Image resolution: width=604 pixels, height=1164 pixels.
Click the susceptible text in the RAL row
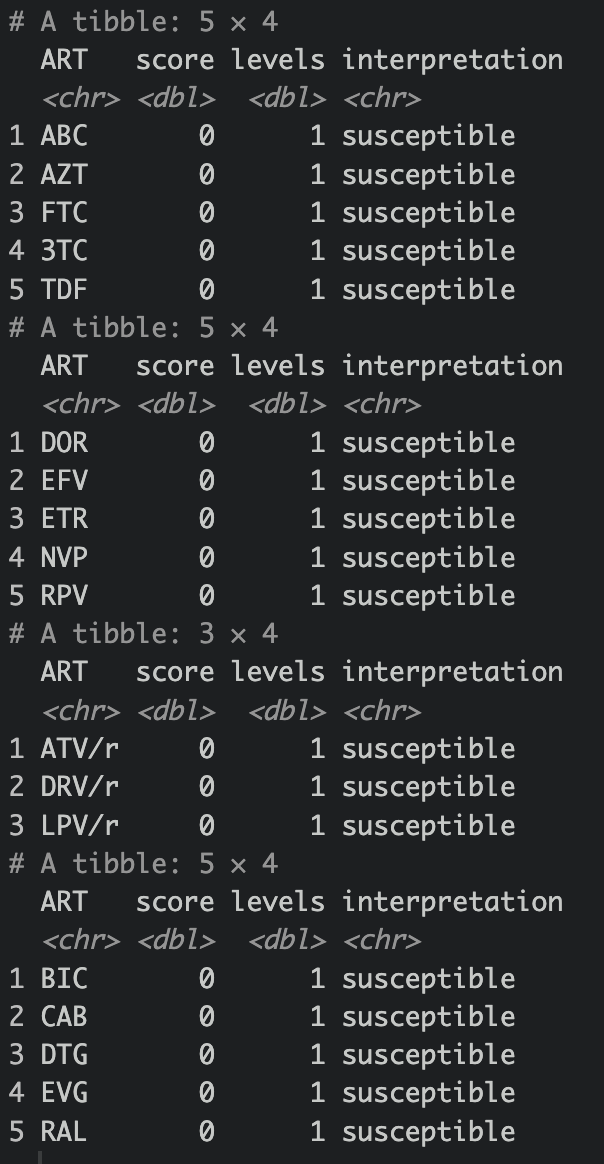click(428, 1132)
